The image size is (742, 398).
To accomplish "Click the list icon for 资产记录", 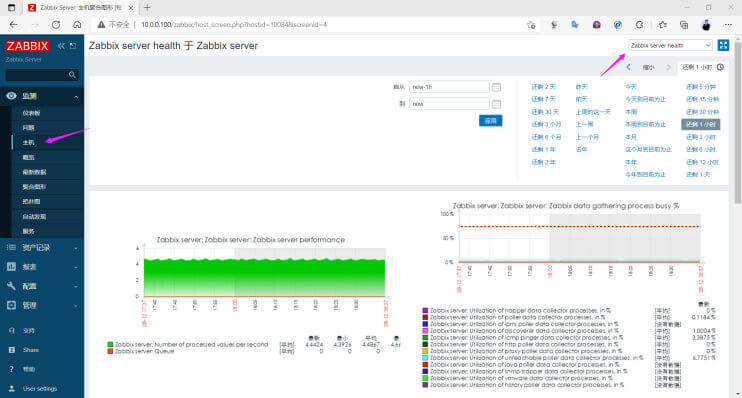I will point(11,248).
